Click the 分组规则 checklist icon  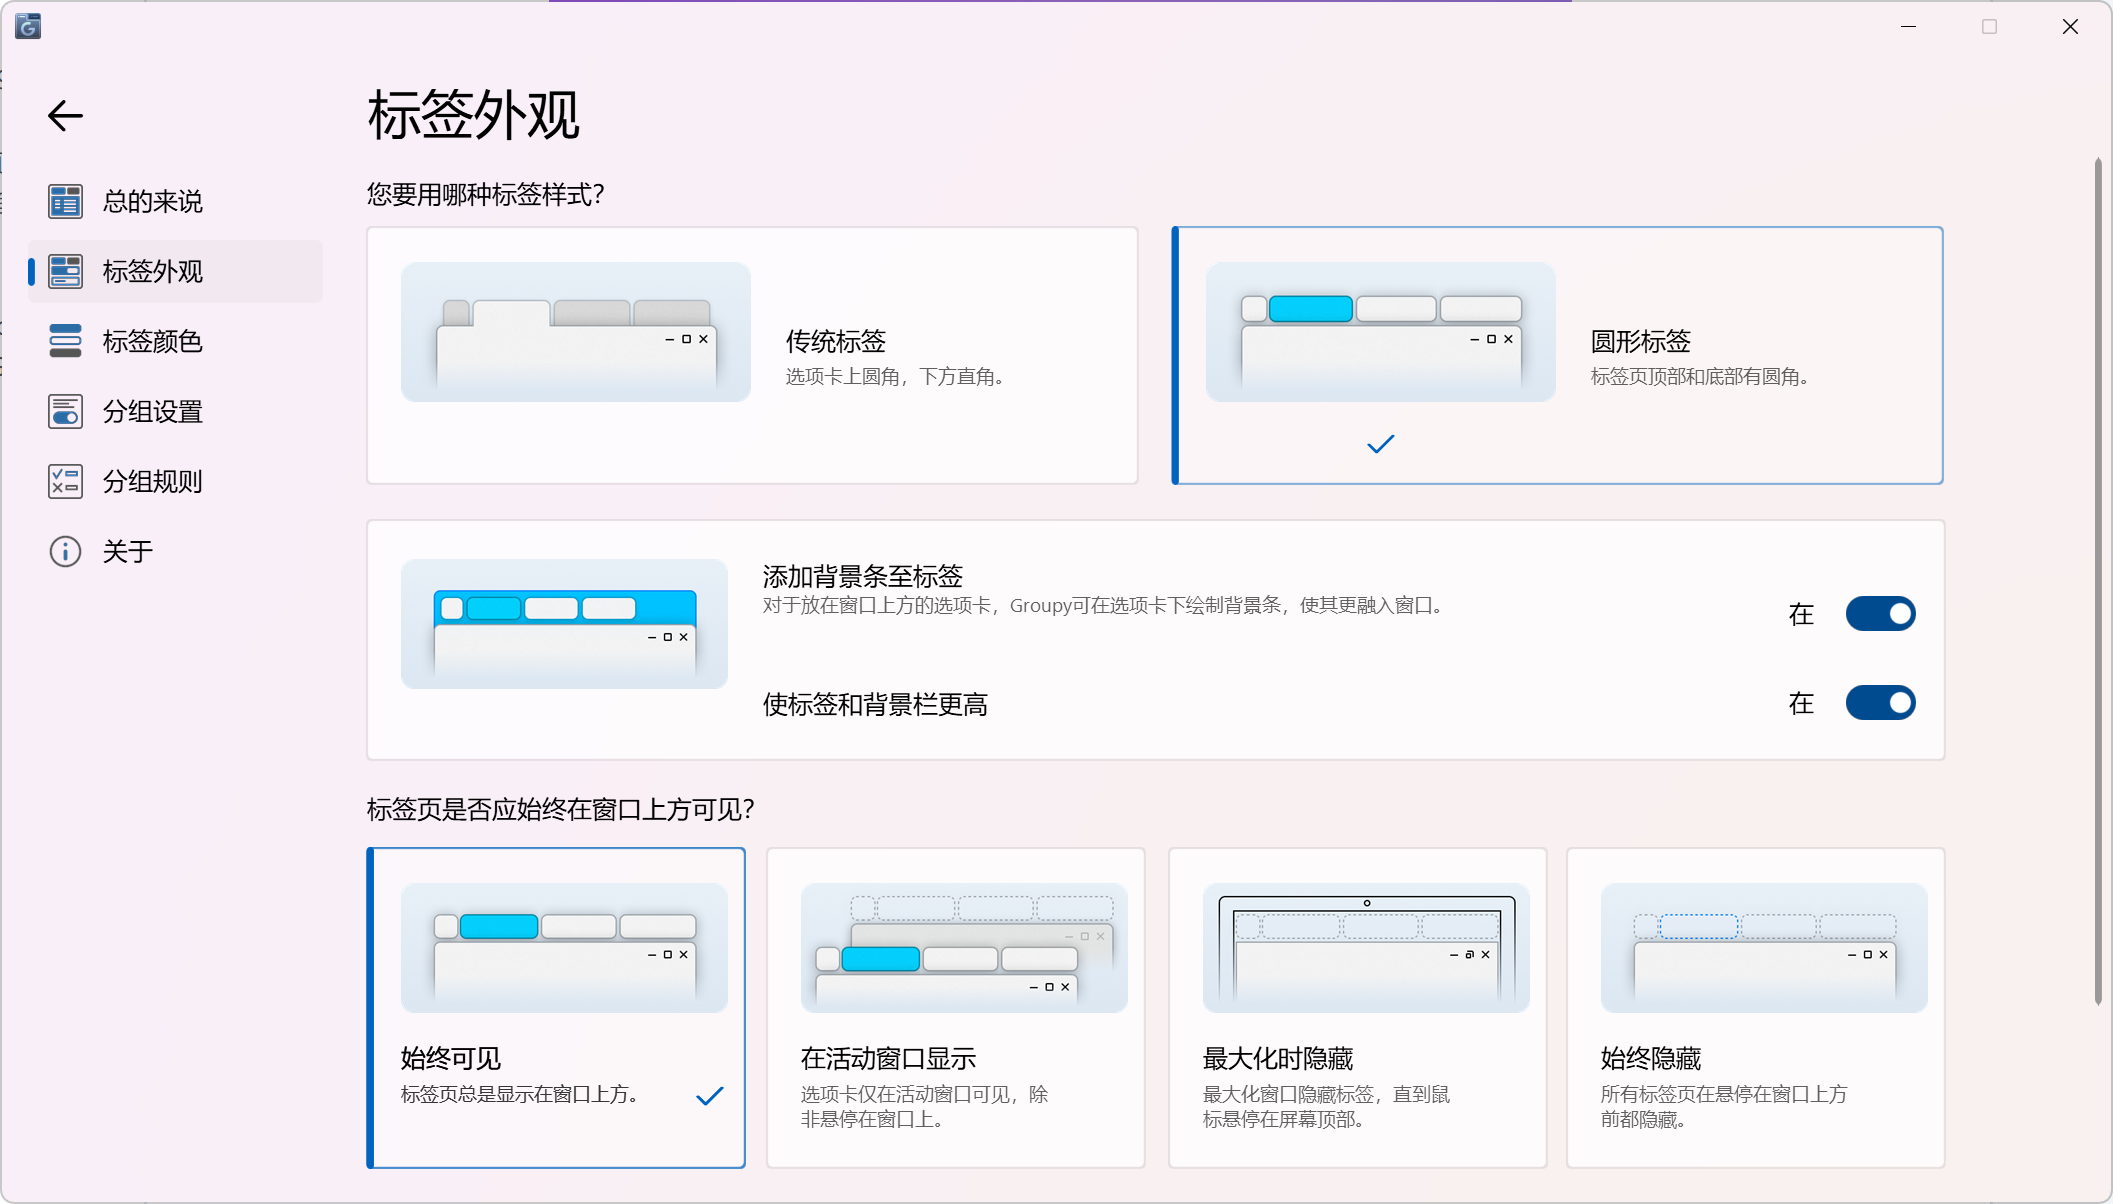click(x=65, y=481)
